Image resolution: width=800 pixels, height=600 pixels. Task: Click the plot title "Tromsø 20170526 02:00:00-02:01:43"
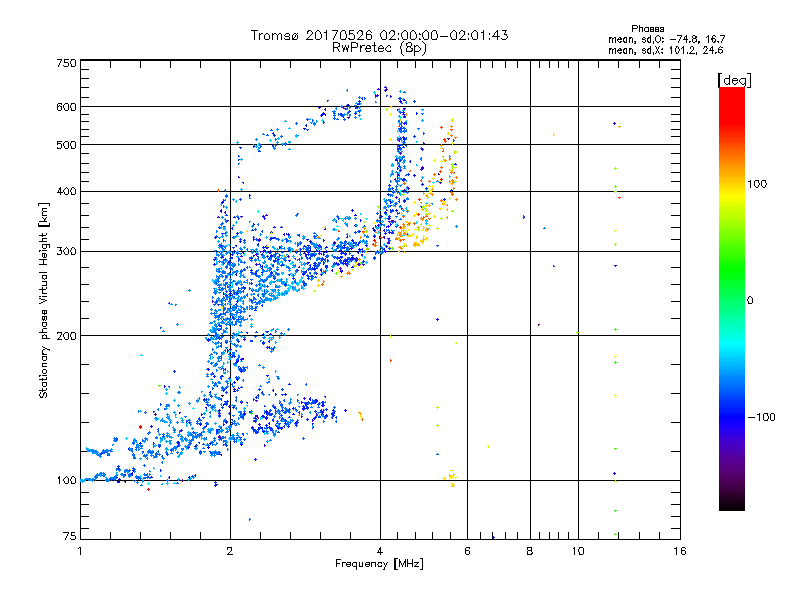pyautogui.click(x=379, y=35)
